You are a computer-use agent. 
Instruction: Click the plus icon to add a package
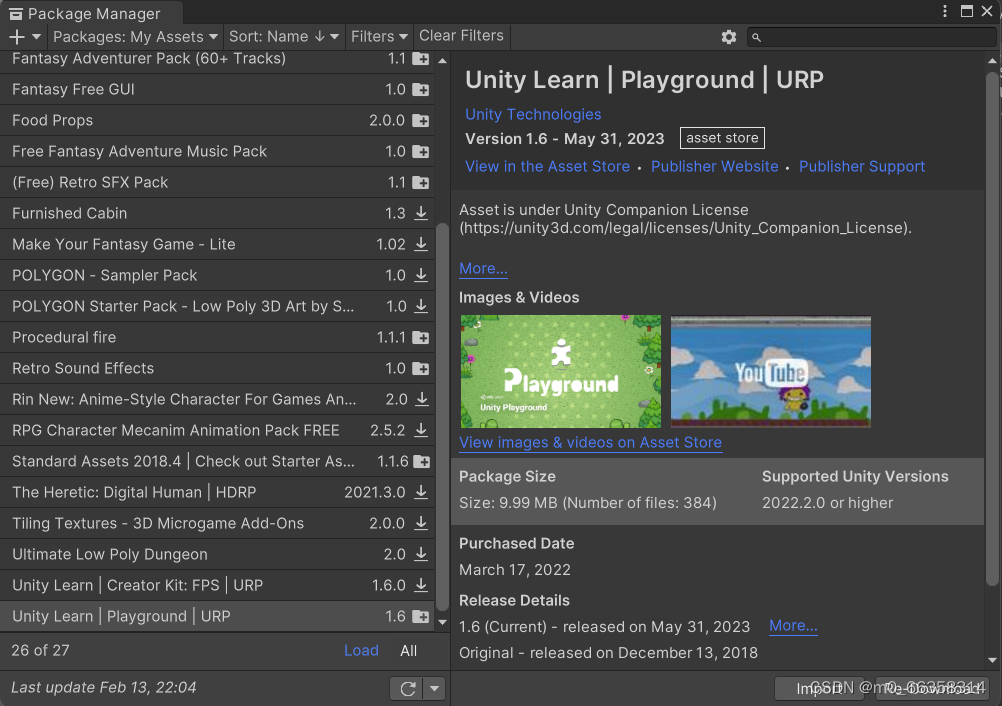pos(17,37)
